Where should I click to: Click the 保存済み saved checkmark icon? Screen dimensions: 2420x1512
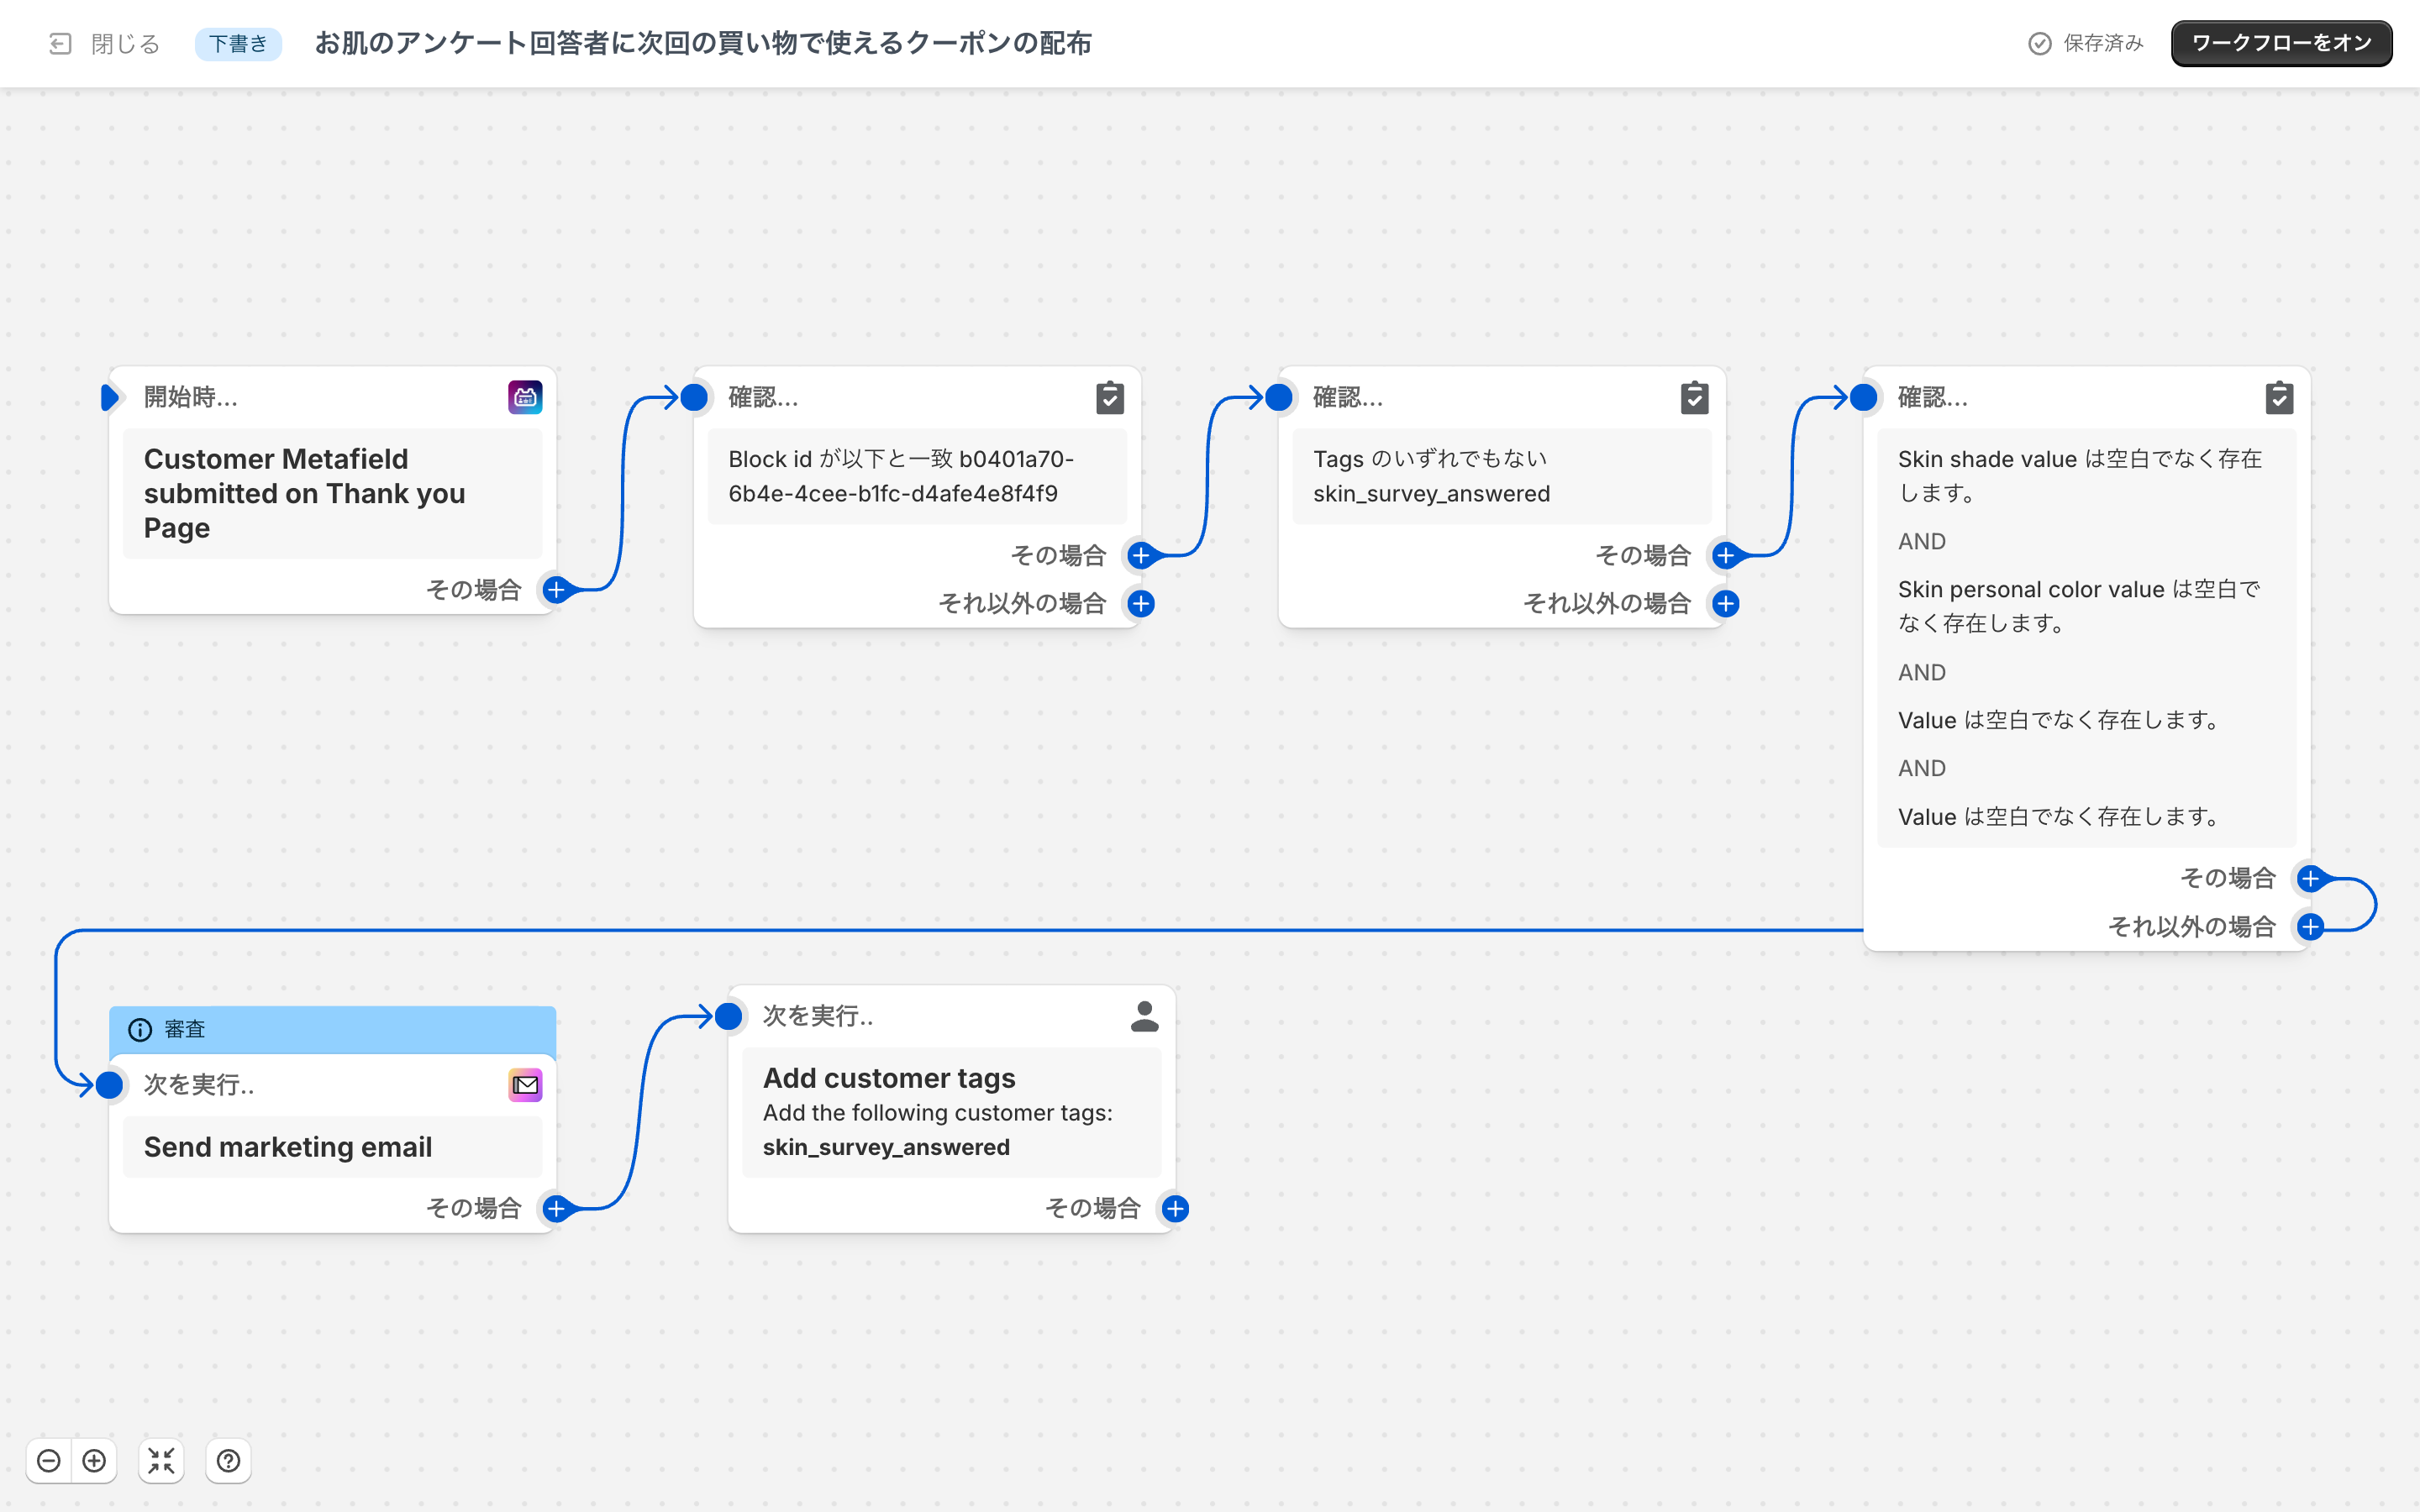click(2039, 43)
